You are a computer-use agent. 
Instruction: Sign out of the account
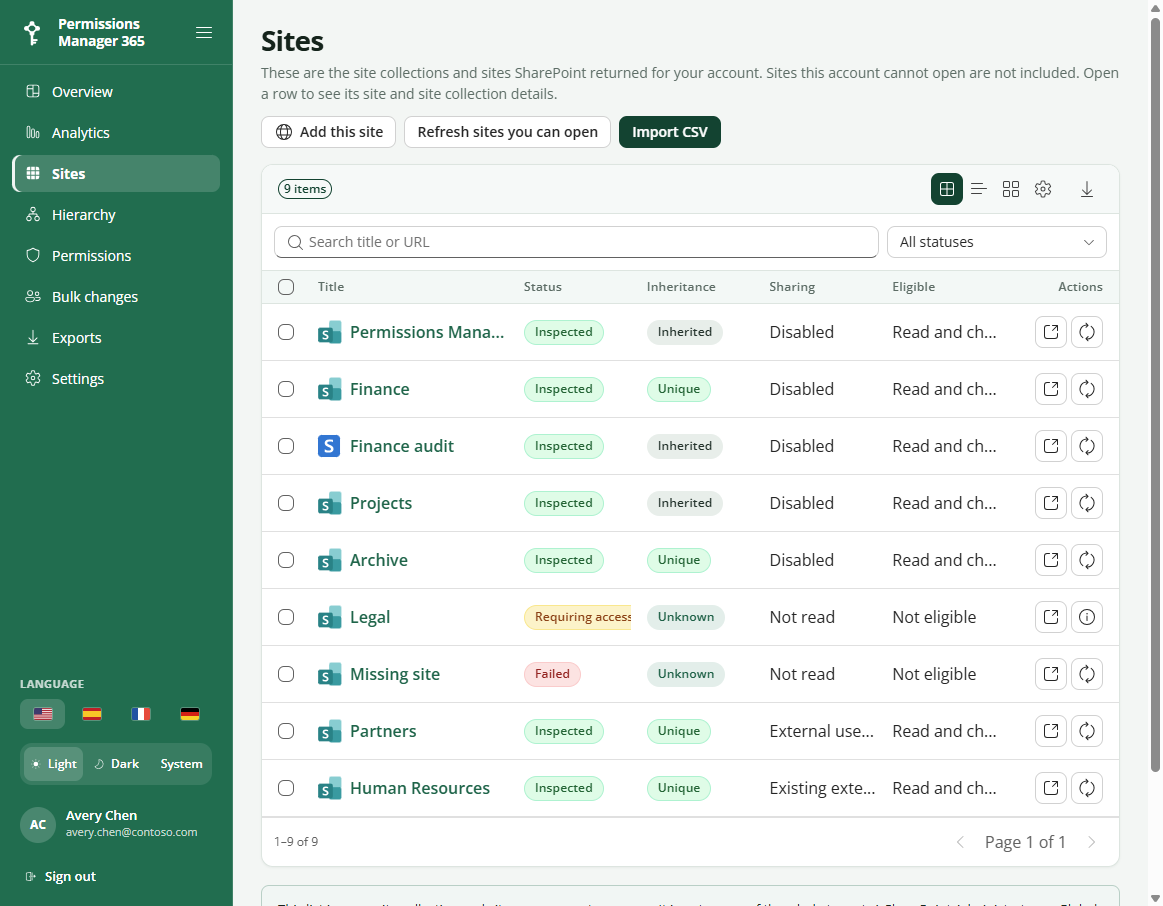pyautogui.click(x=61, y=876)
